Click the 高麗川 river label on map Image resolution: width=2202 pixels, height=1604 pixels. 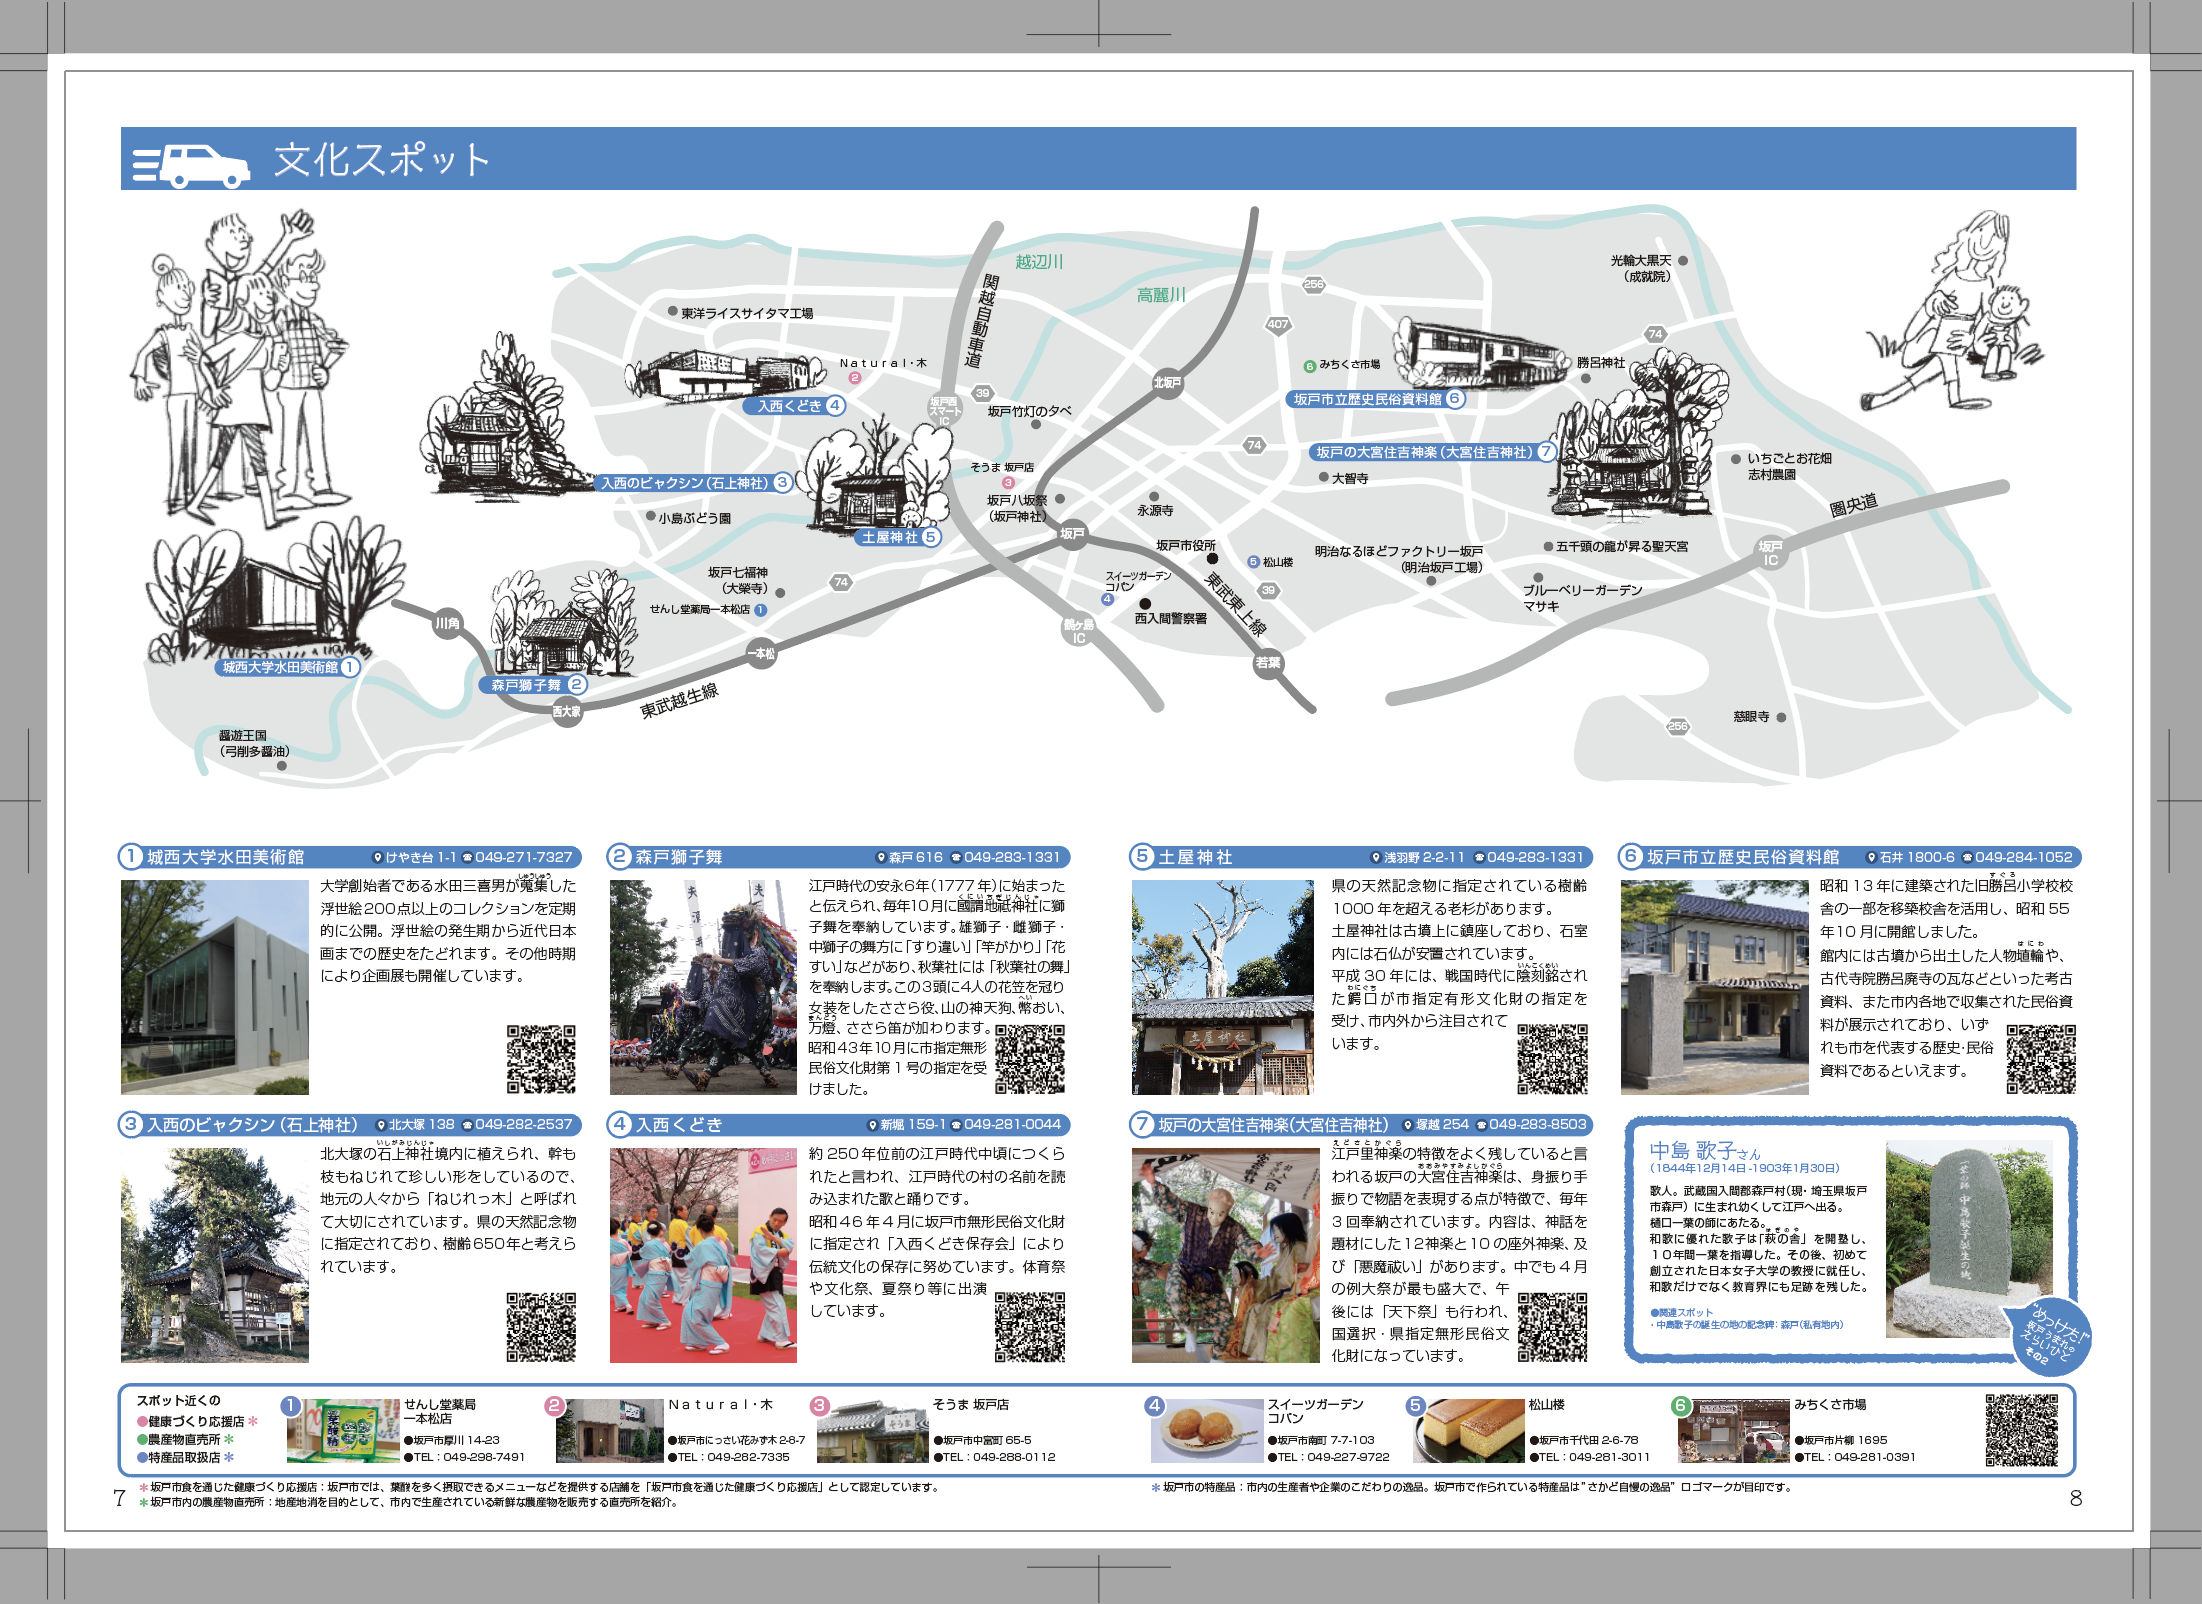[1161, 295]
